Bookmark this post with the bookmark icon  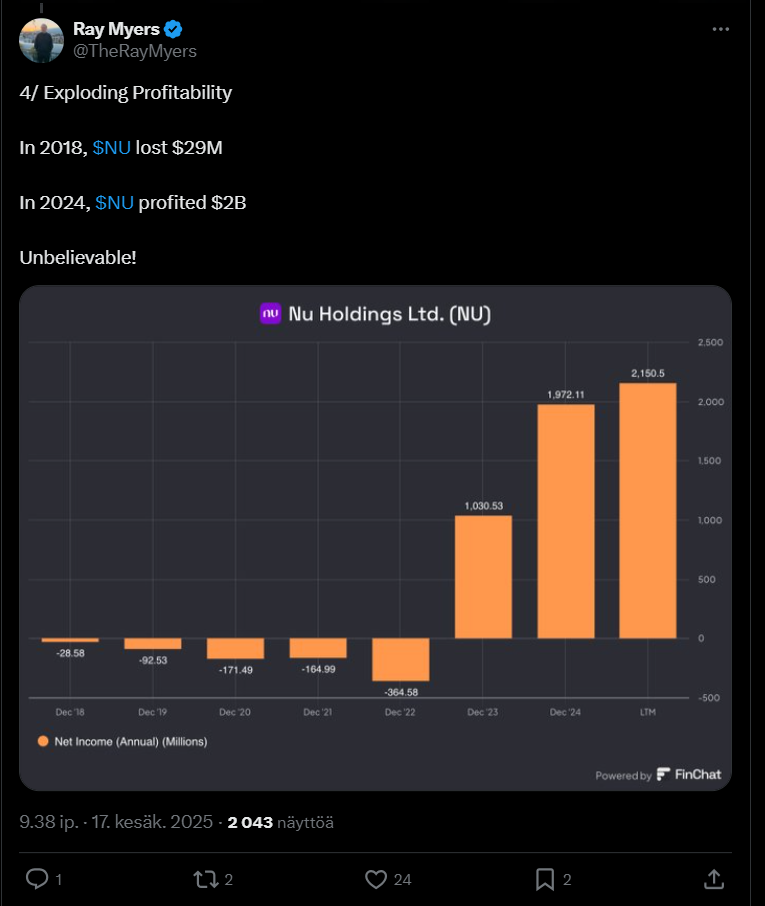coord(545,879)
